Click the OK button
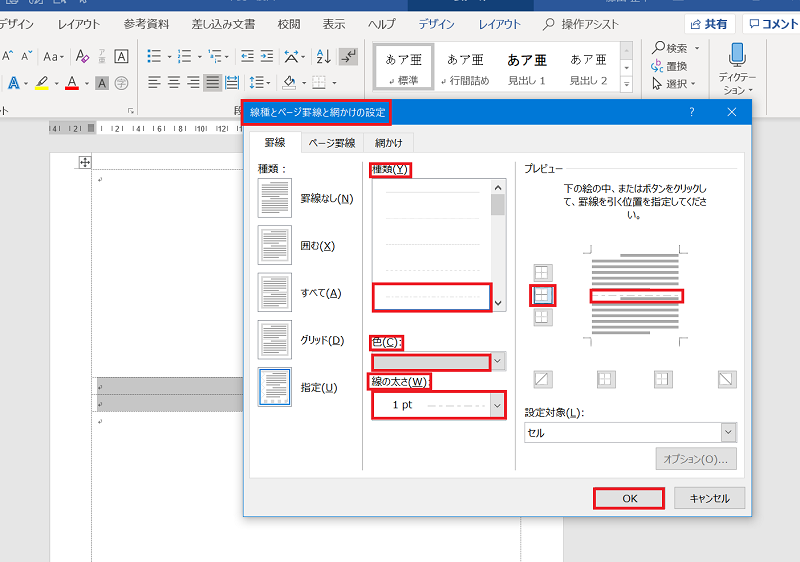The width and height of the screenshot is (800, 562). point(629,498)
